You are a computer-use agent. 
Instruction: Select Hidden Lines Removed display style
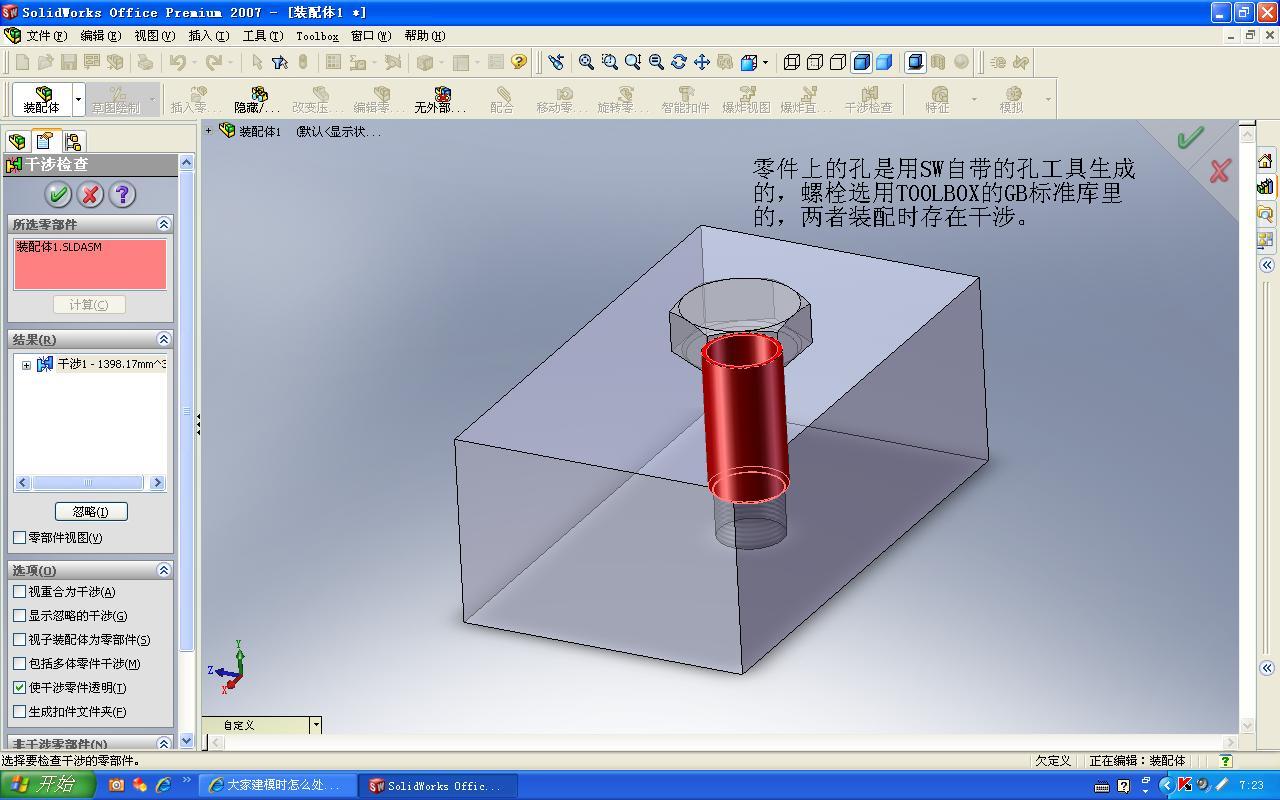pos(838,62)
